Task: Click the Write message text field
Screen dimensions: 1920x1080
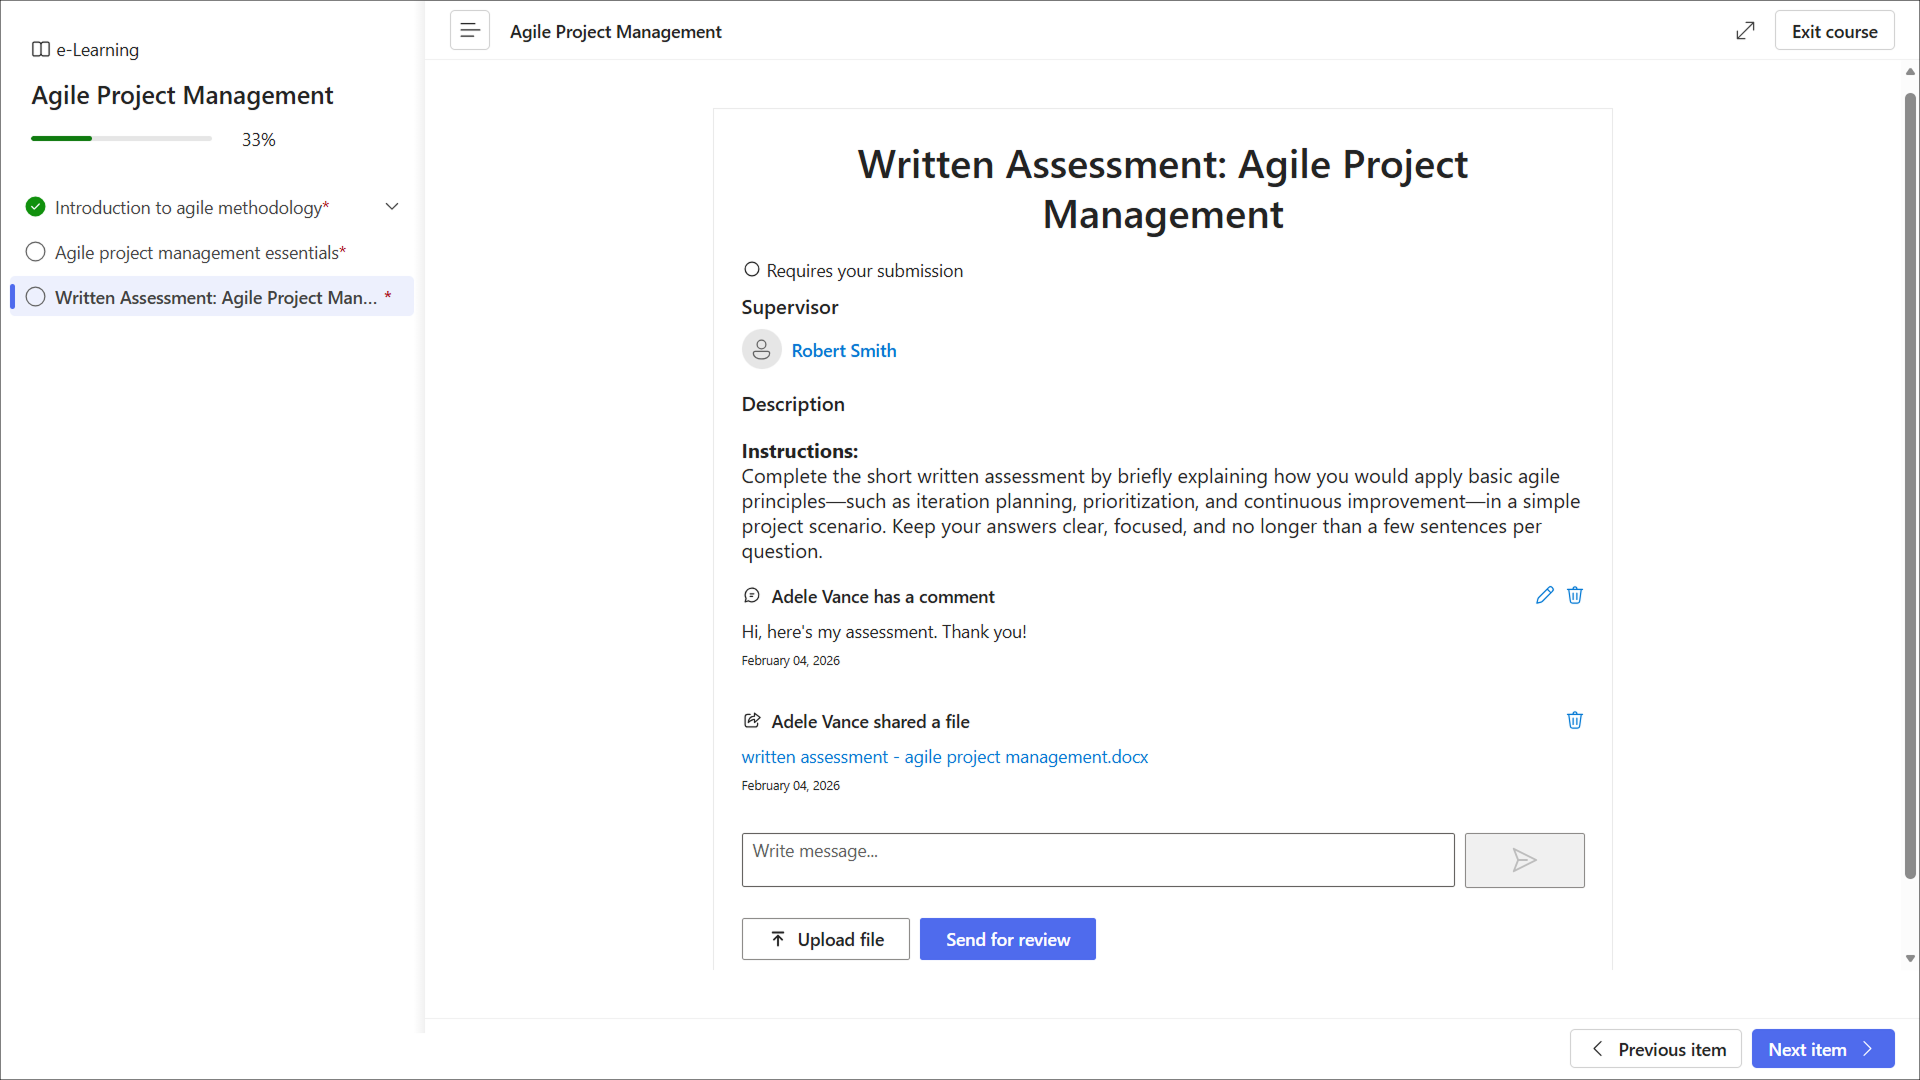Action: [1097, 860]
